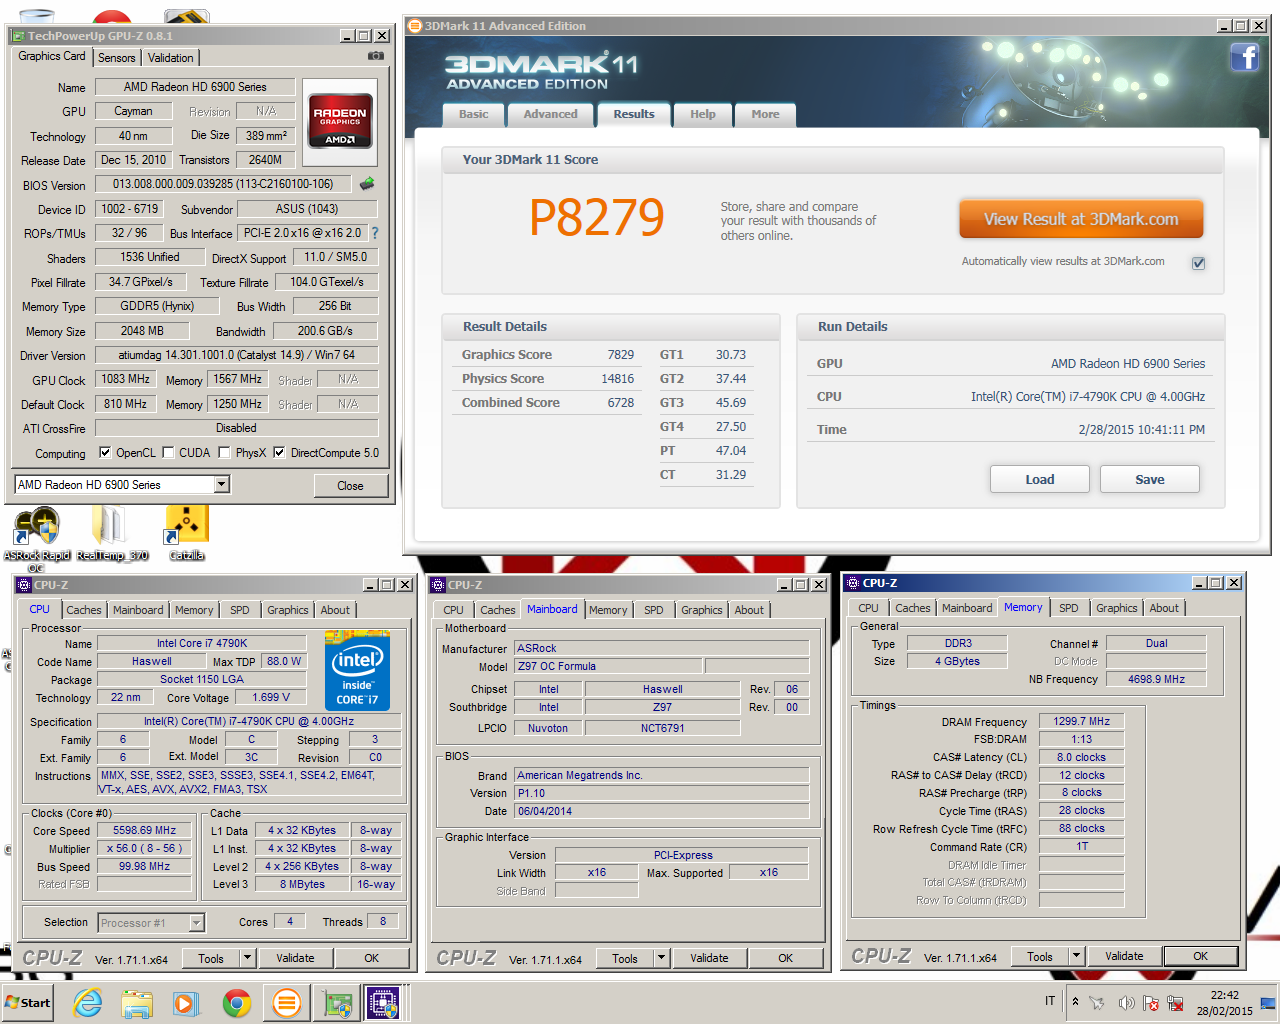1280x1024 pixels.
Task: Switch to GPU-Z via its taskbar icon
Action: click(x=337, y=1002)
